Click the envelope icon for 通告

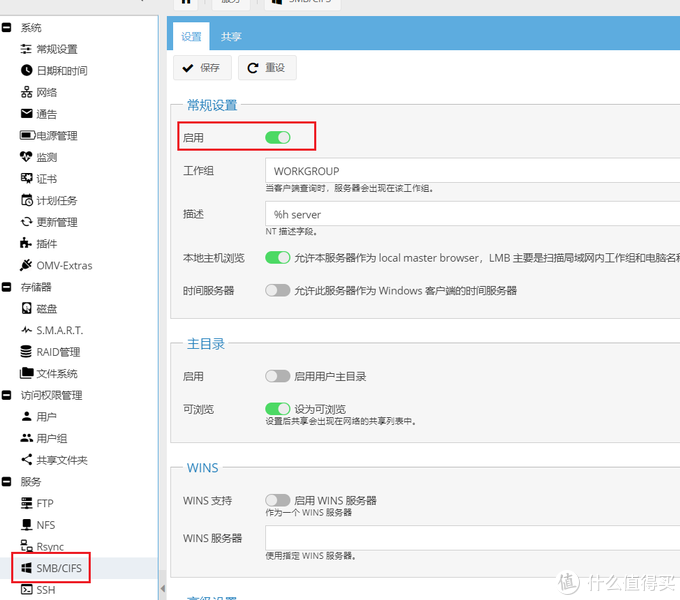point(26,114)
